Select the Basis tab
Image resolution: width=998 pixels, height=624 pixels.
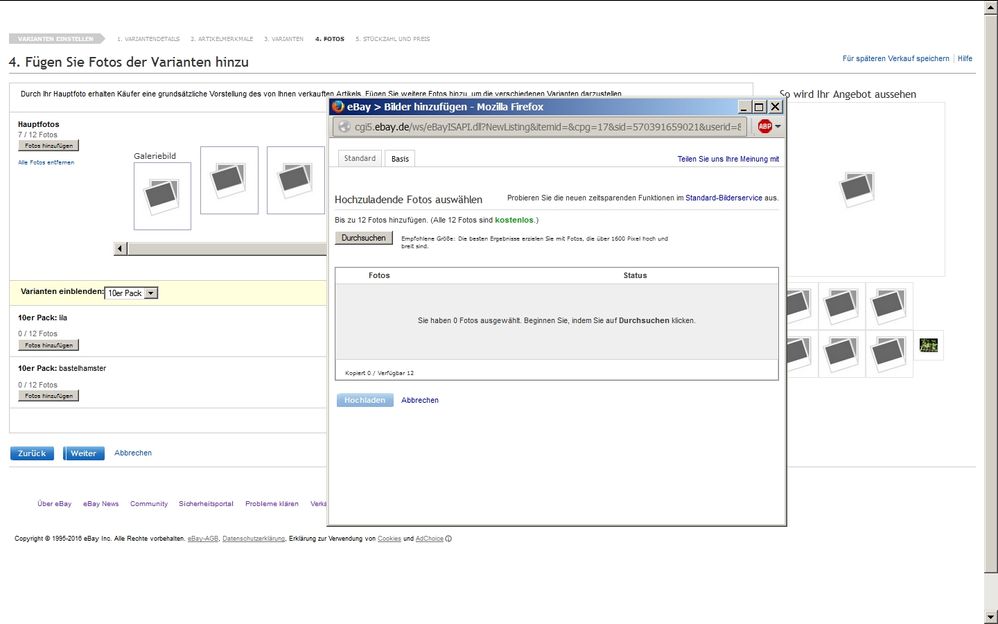tap(399, 158)
